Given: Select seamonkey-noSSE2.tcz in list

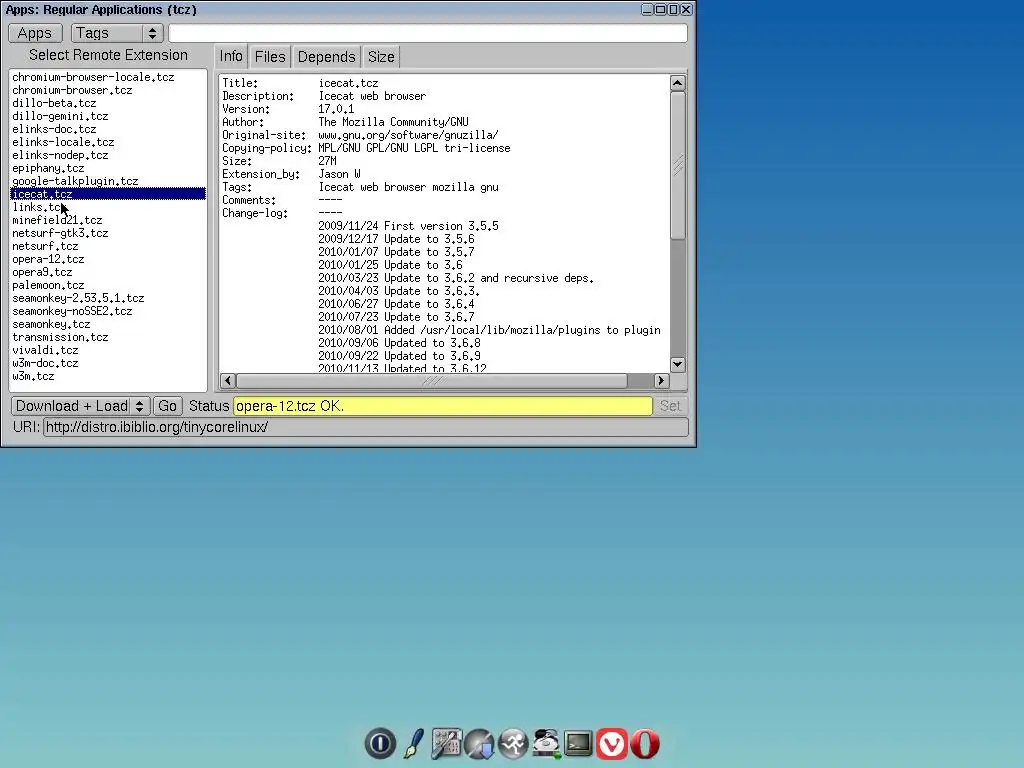Looking at the screenshot, I should [108, 312].
